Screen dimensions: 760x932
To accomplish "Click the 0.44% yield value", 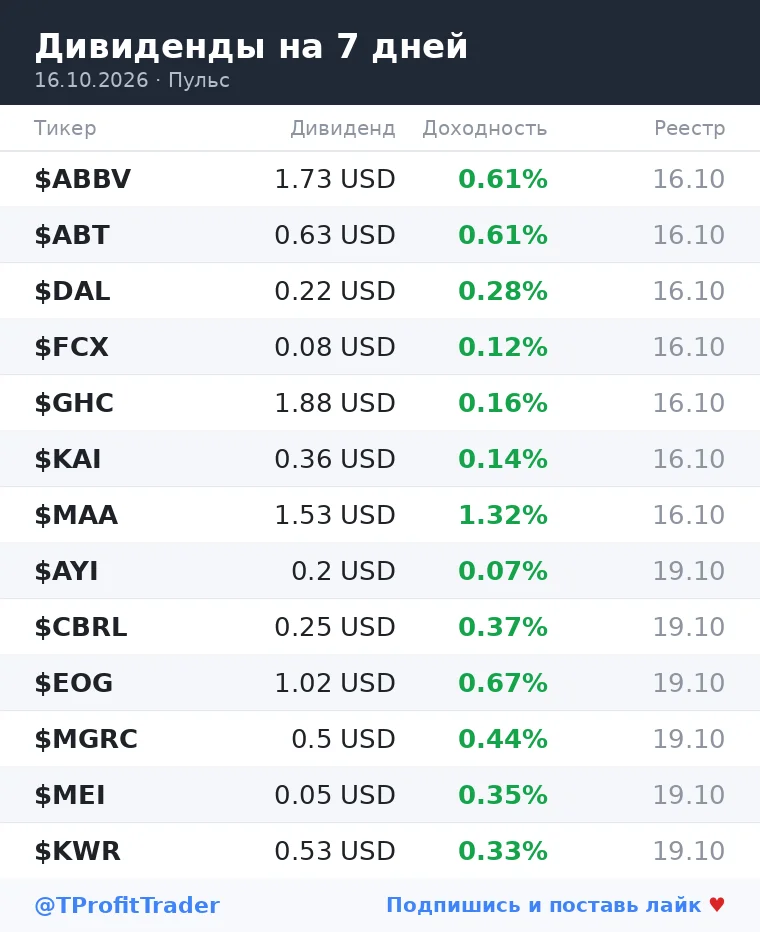I will pos(503,739).
